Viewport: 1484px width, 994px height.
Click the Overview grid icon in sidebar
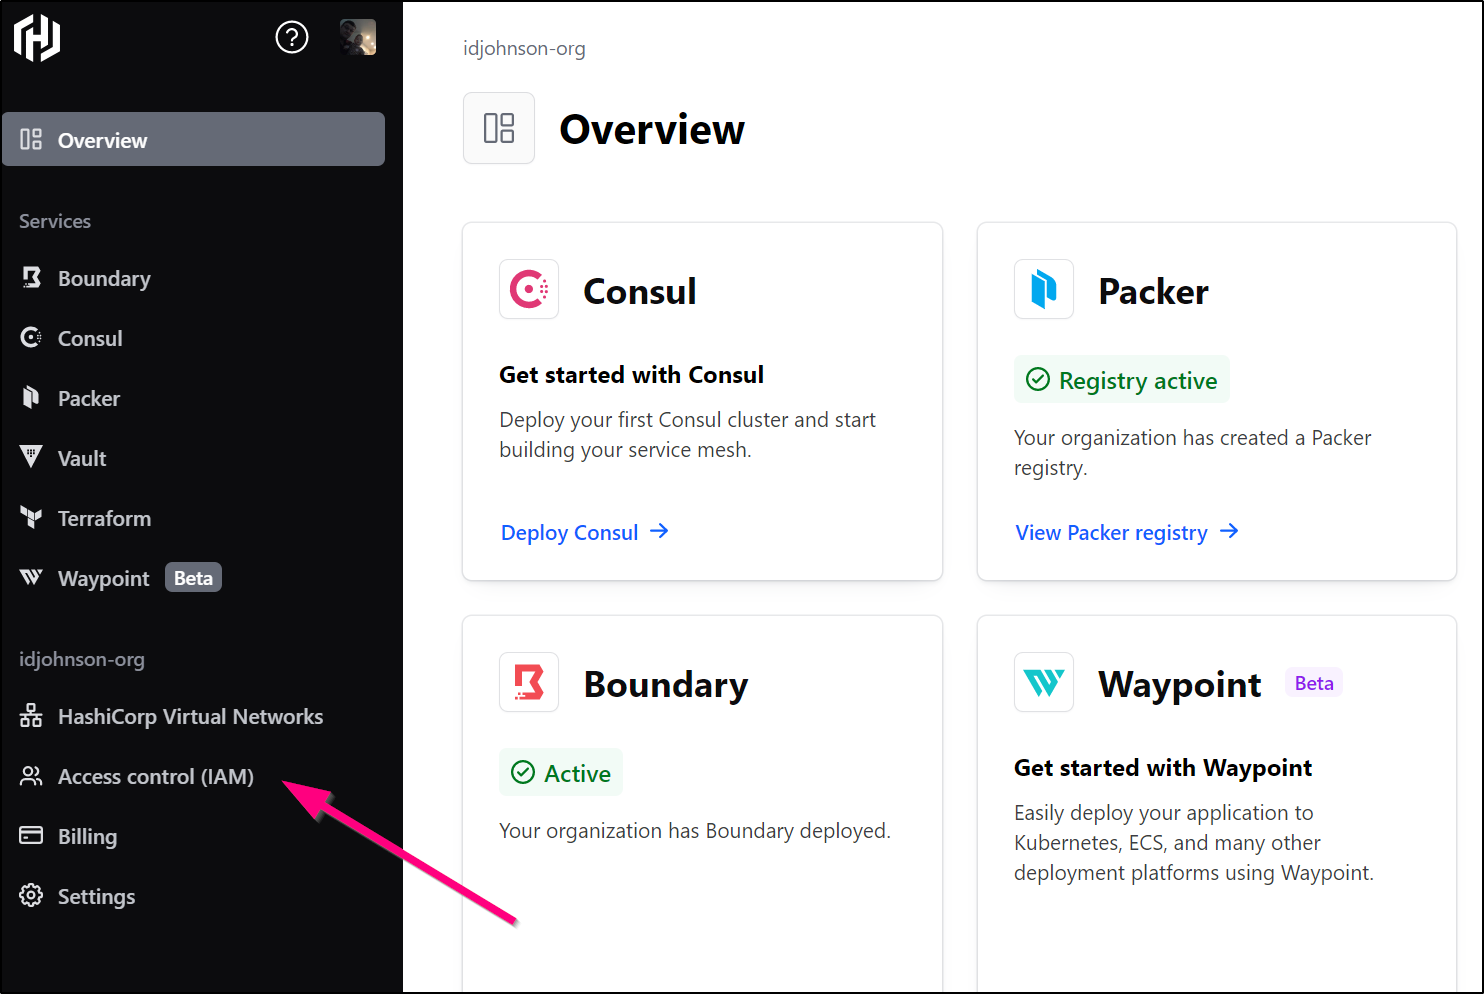(x=31, y=139)
